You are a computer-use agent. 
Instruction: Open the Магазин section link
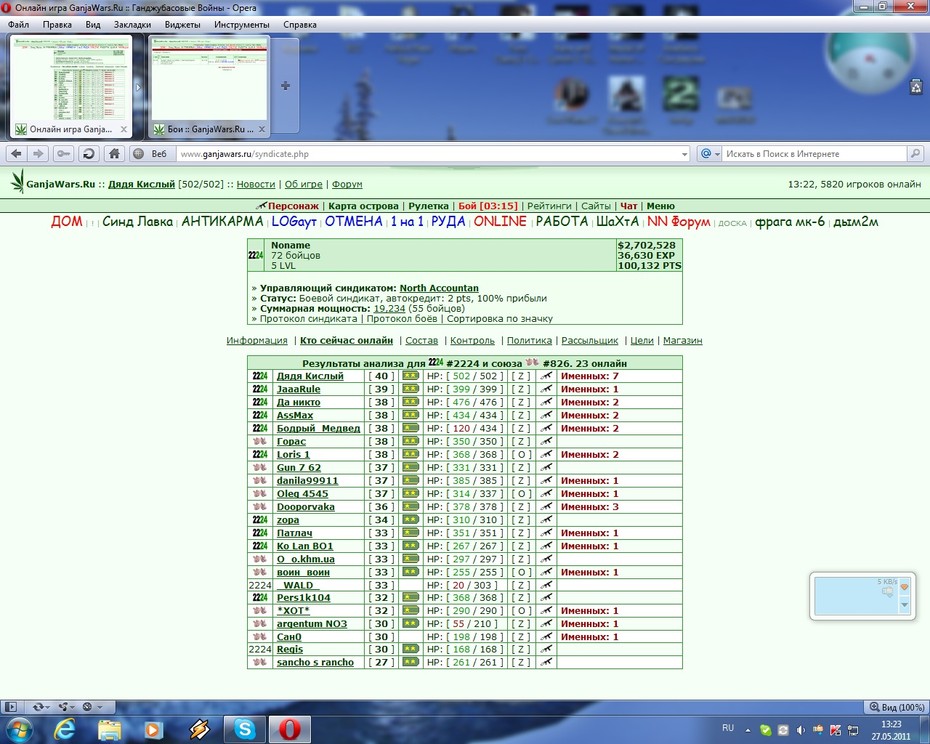point(682,340)
